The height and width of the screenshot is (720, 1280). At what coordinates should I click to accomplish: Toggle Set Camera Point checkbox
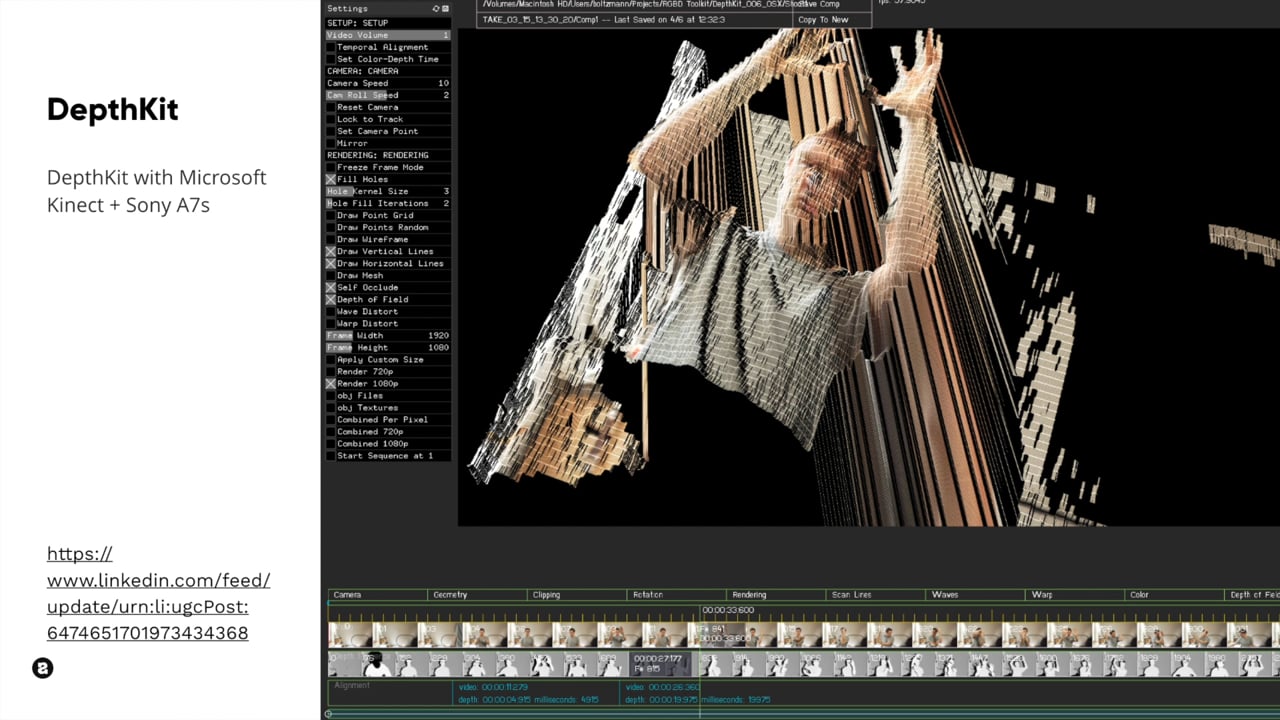coord(331,131)
